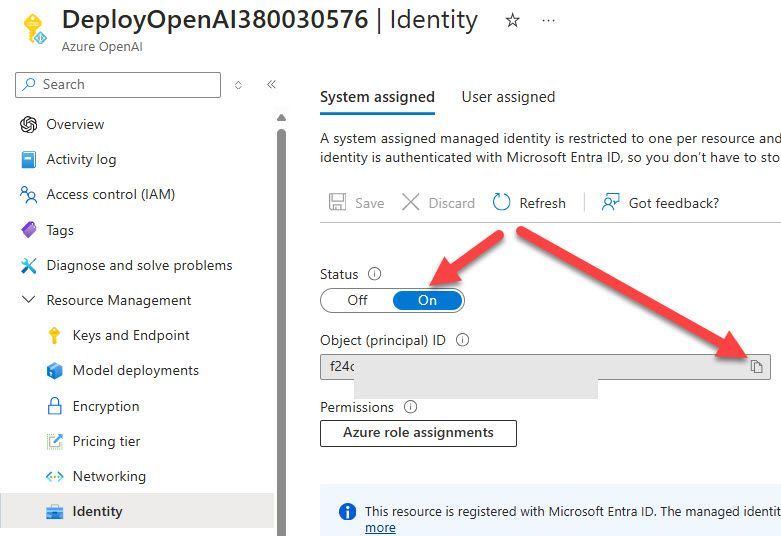Open Azure role assignments
The image size is (781, 536).
418,433
